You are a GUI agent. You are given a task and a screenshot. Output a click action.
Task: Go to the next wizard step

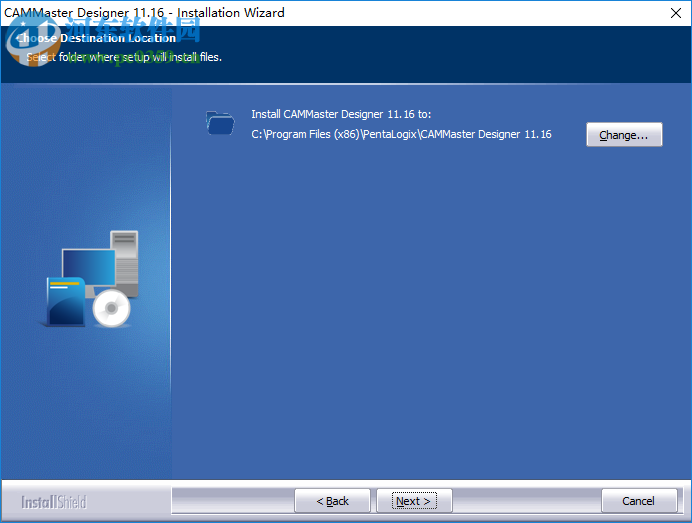(414, 501)
